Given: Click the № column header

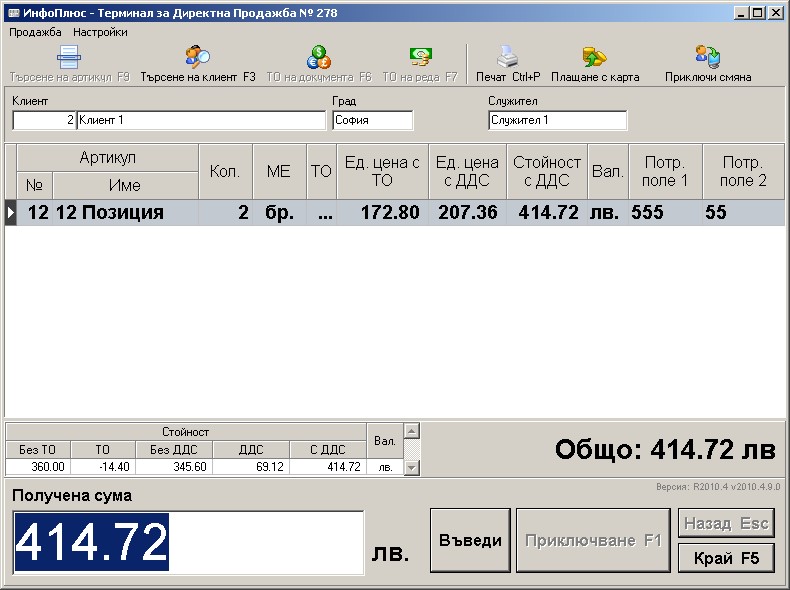Looking at the screenshot, I should pyautogui.click(x=35, y=185).
